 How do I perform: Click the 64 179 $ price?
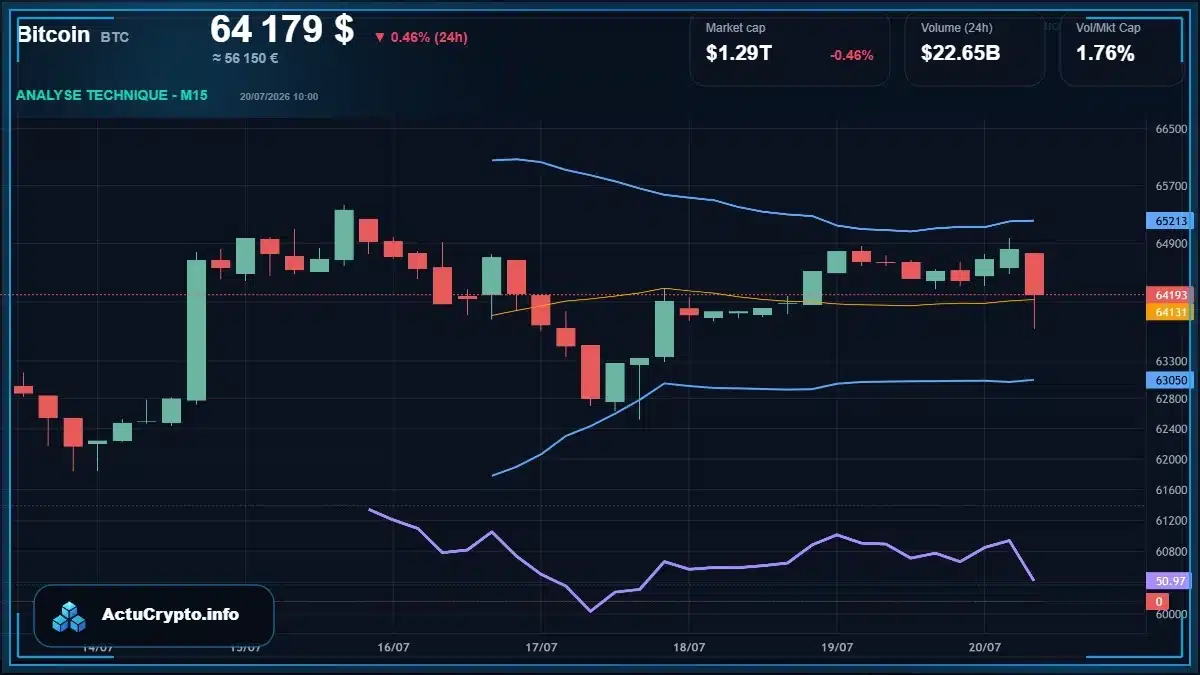pyautogui.click(x=282, y=29)
